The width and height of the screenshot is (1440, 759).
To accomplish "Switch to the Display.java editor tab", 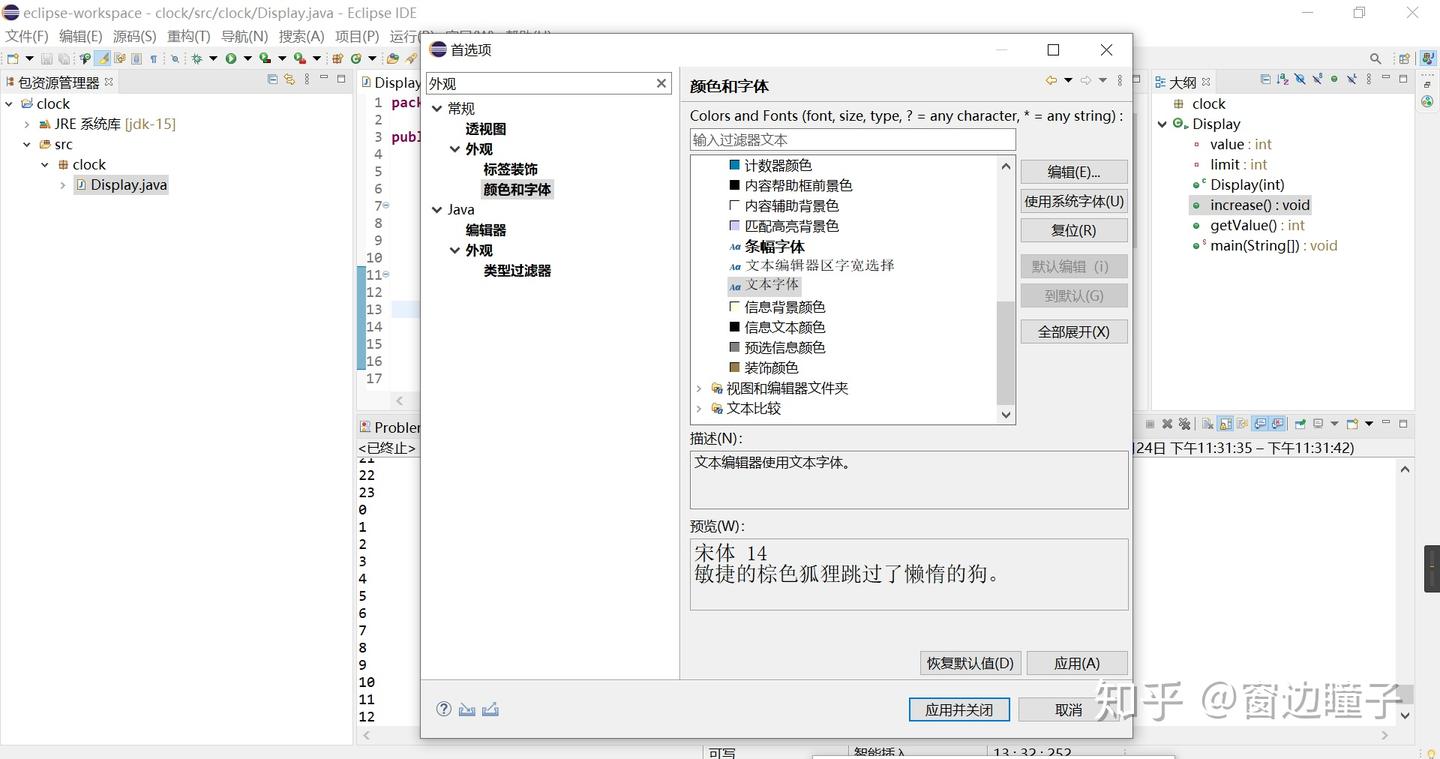I will 398,82.
